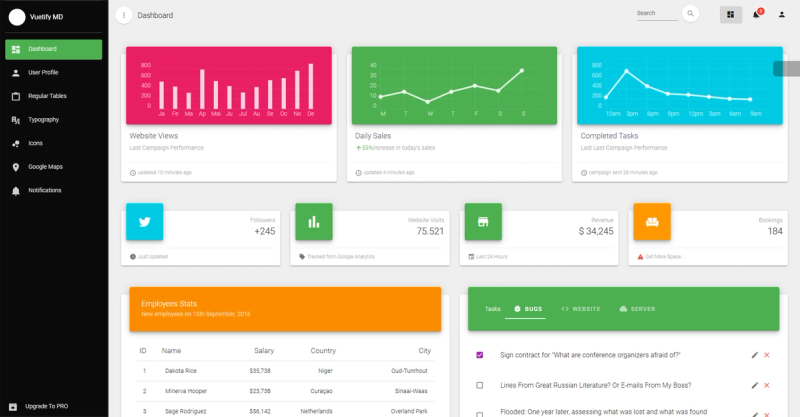Click the Overland Park city cell
Screen dimensions: 800x417
409,411
